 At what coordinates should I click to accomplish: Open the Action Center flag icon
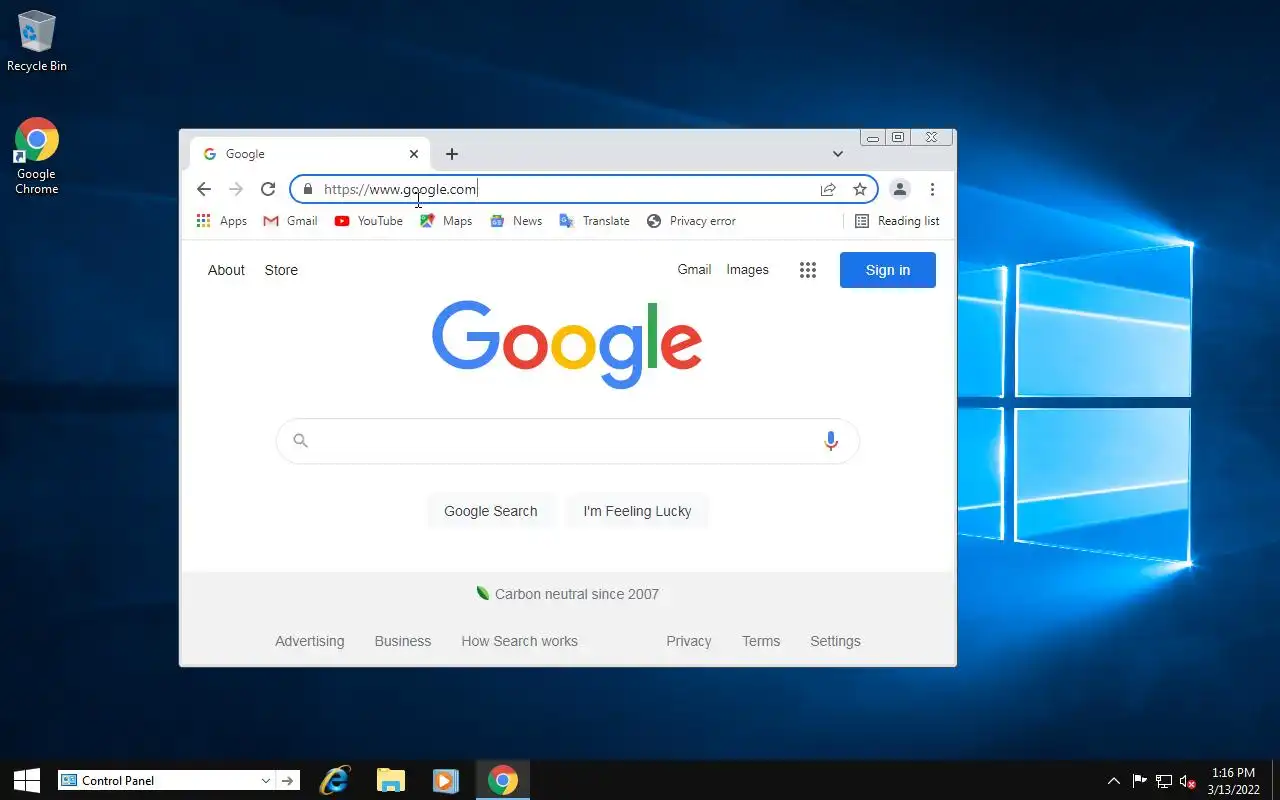[x=1139, y=781]
